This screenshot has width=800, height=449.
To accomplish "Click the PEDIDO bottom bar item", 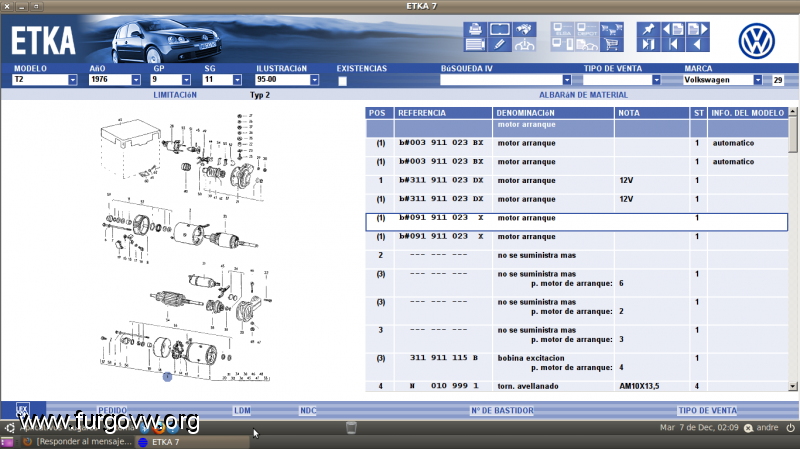I will click(x=112, y=410).
